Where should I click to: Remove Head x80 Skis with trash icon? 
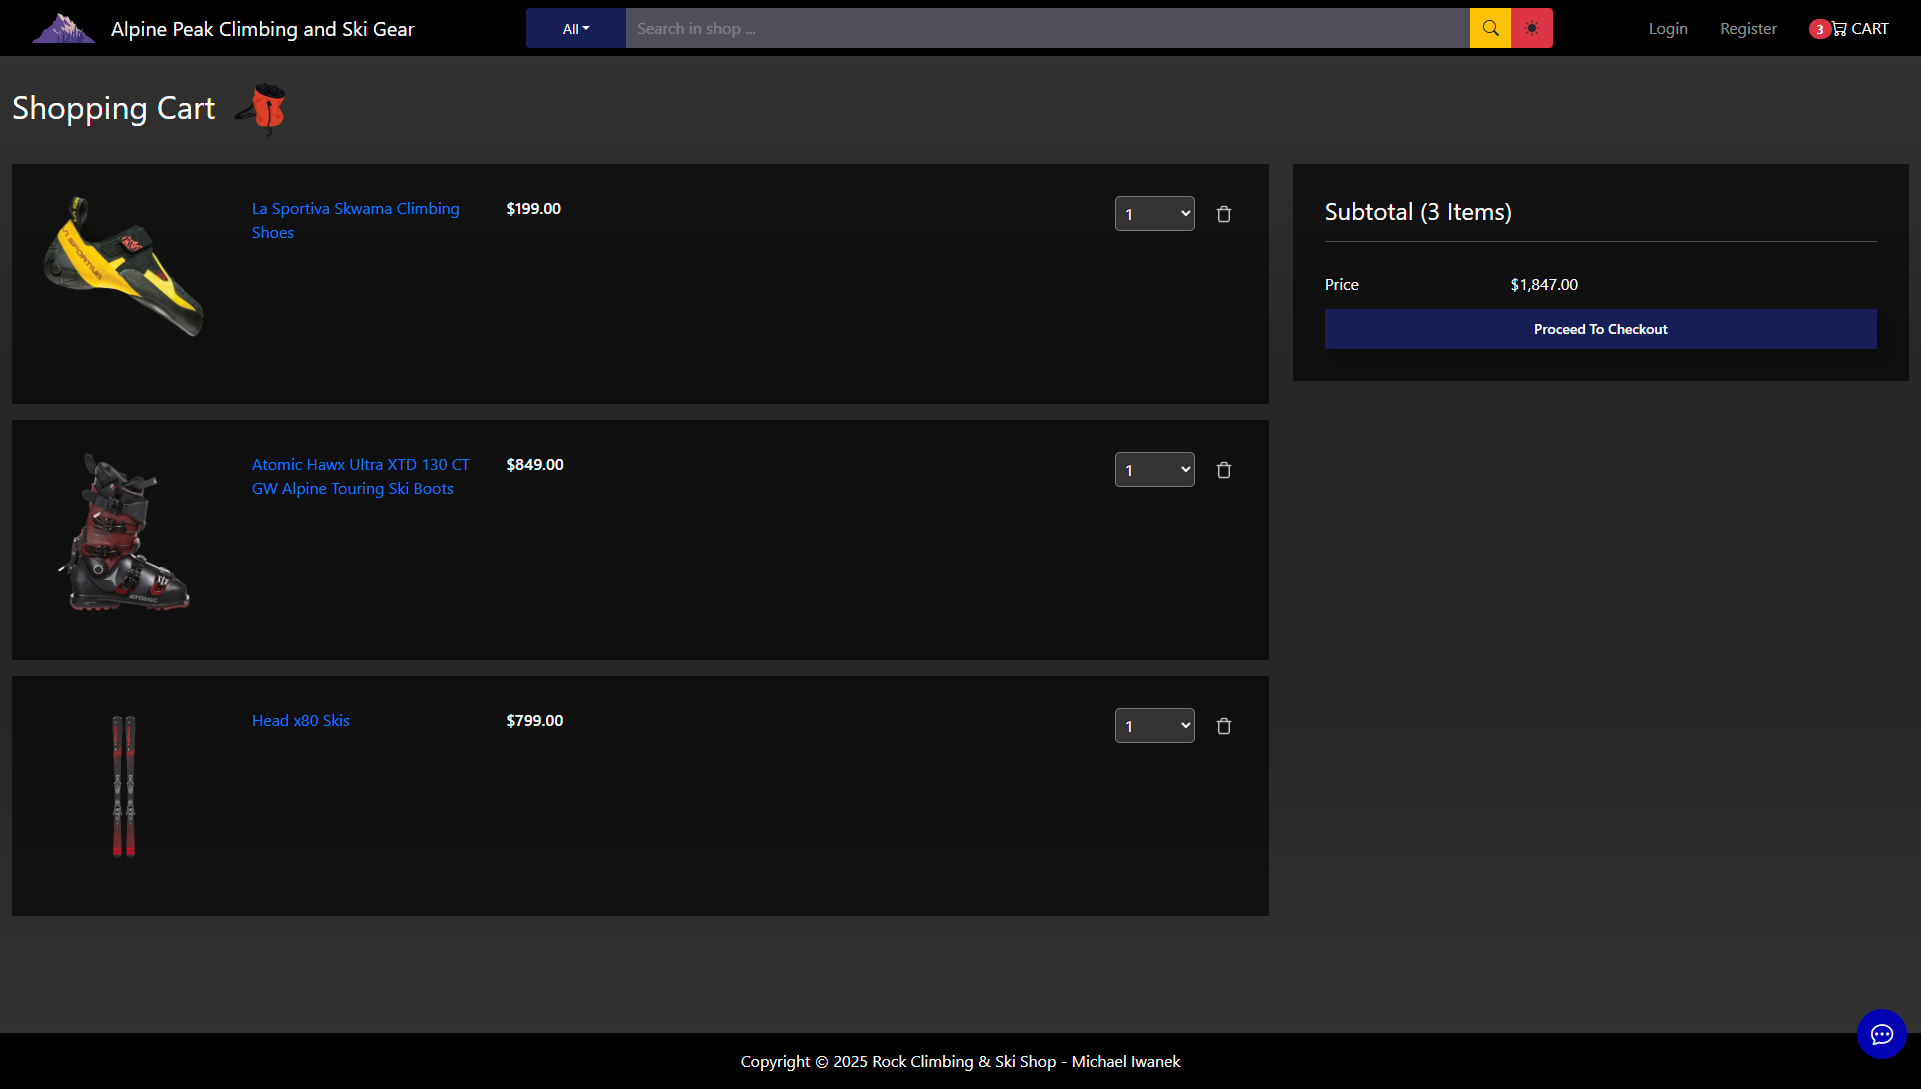tap(1223, 726)
